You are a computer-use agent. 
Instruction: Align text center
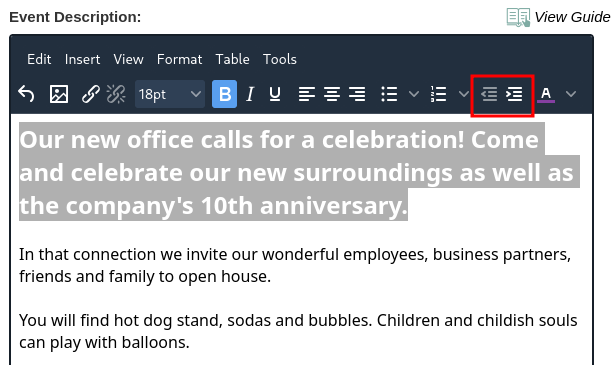click(332, 94)
